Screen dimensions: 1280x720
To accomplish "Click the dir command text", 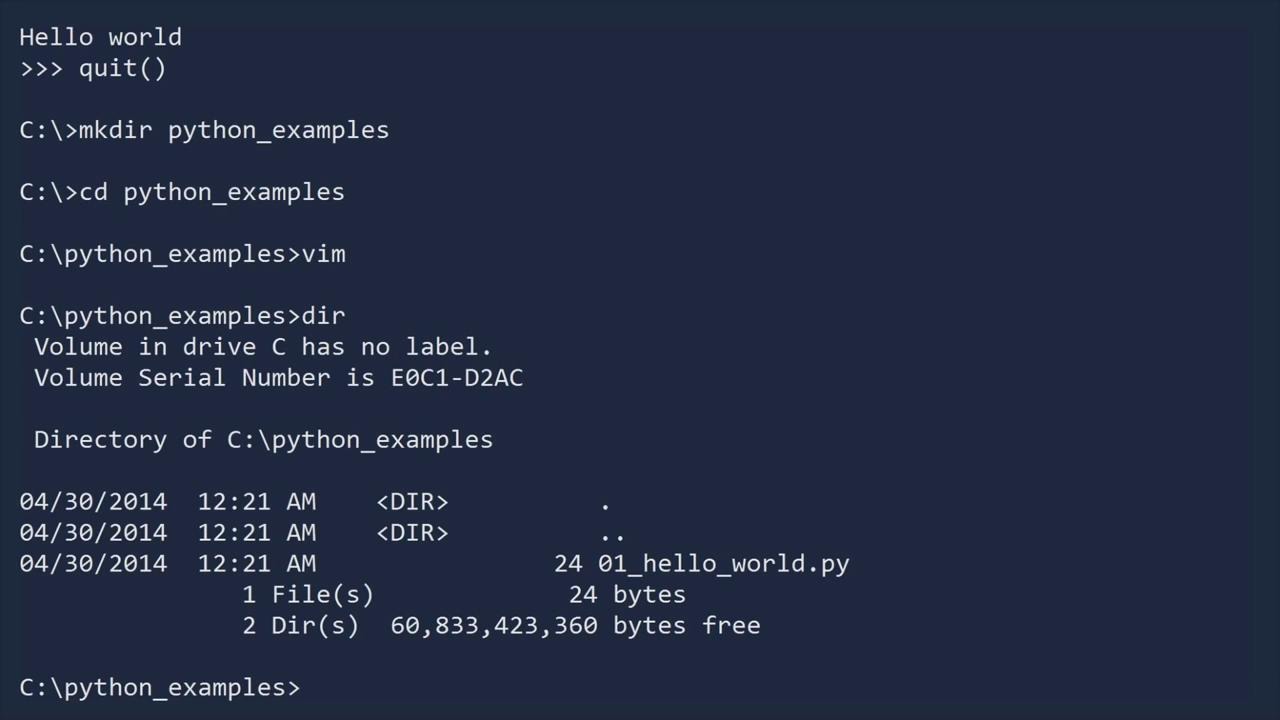I will point(324,316).
